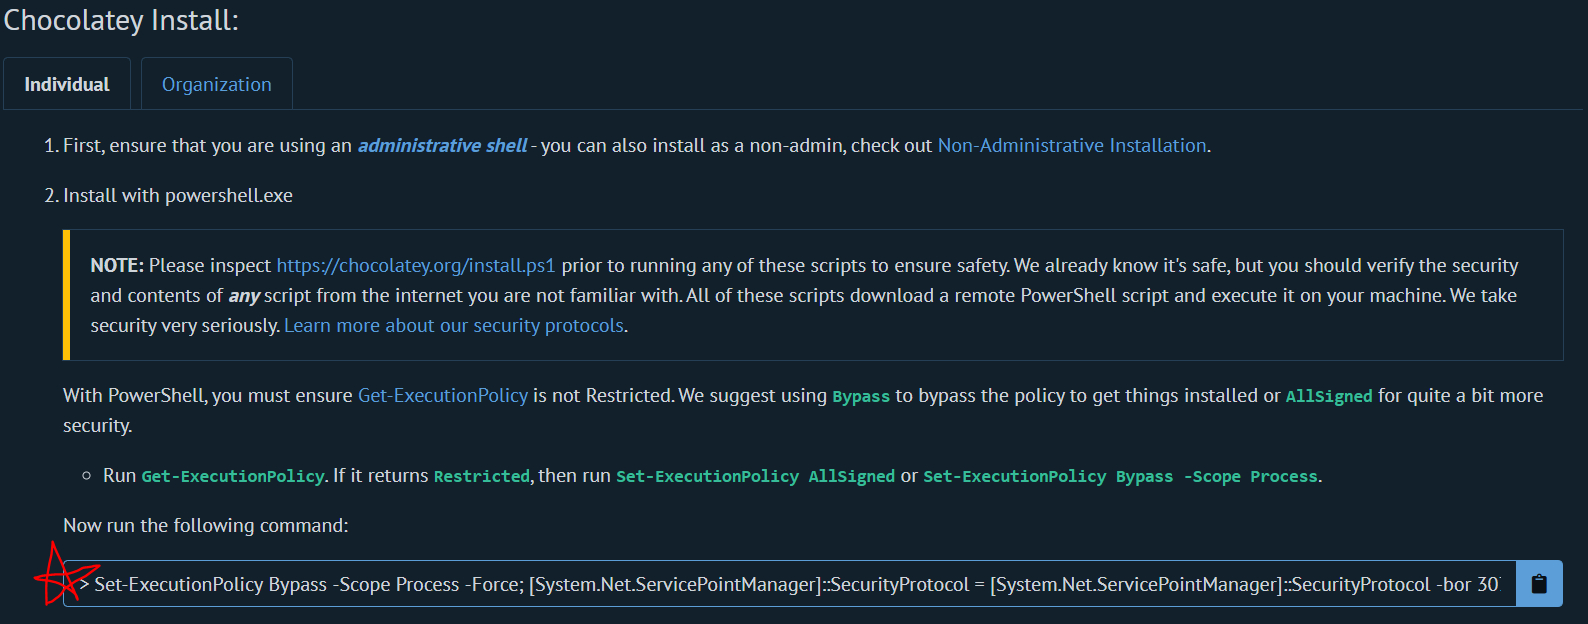This screenshot has height=624, width=1588.
Task: Click inside the Set-ExecutionPolicy command field
Action: [789, 584]
